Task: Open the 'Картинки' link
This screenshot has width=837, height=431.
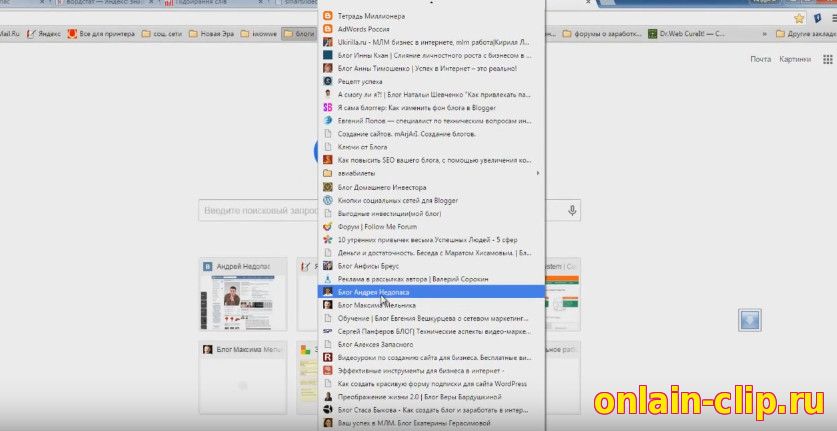Action: tap(795, 59)
